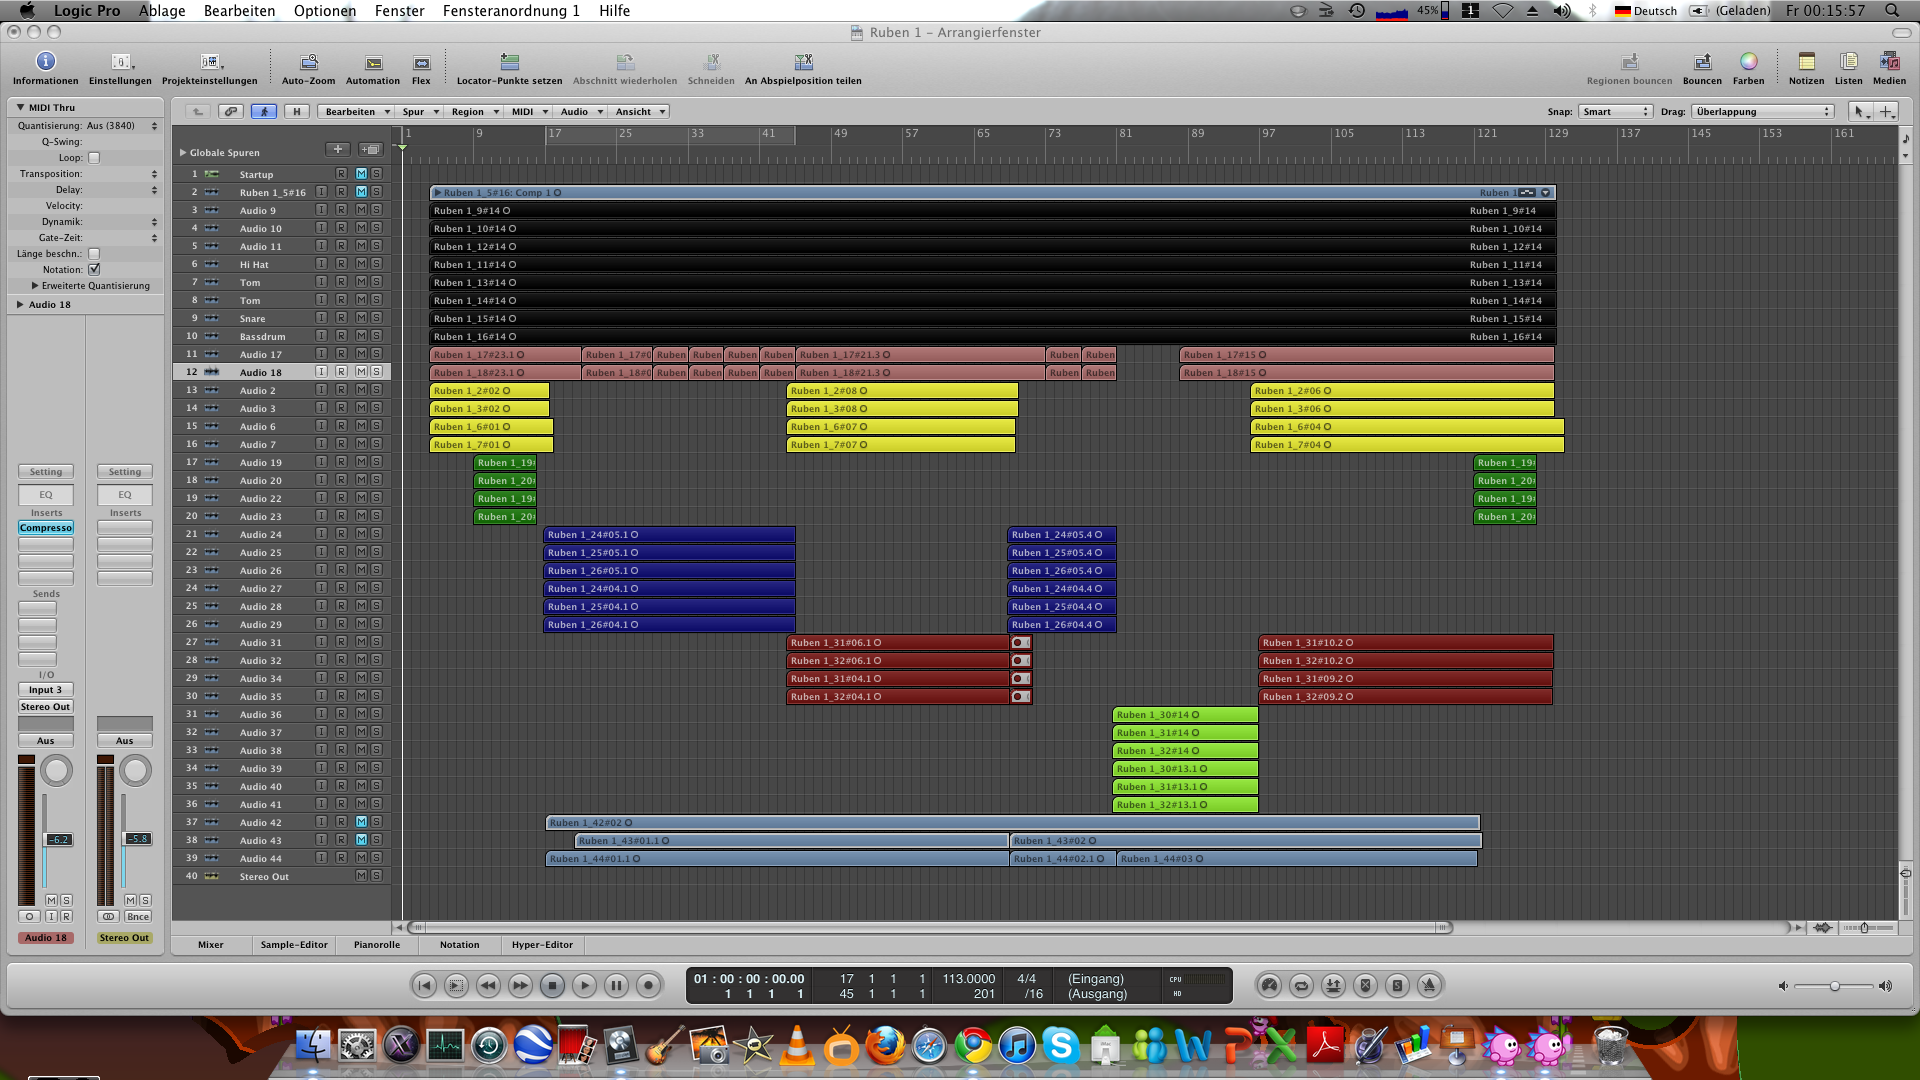Record-enable the Bassdrum track
The width and height of the screenshot is (1920, 1080).
click(x=341, y=336)
